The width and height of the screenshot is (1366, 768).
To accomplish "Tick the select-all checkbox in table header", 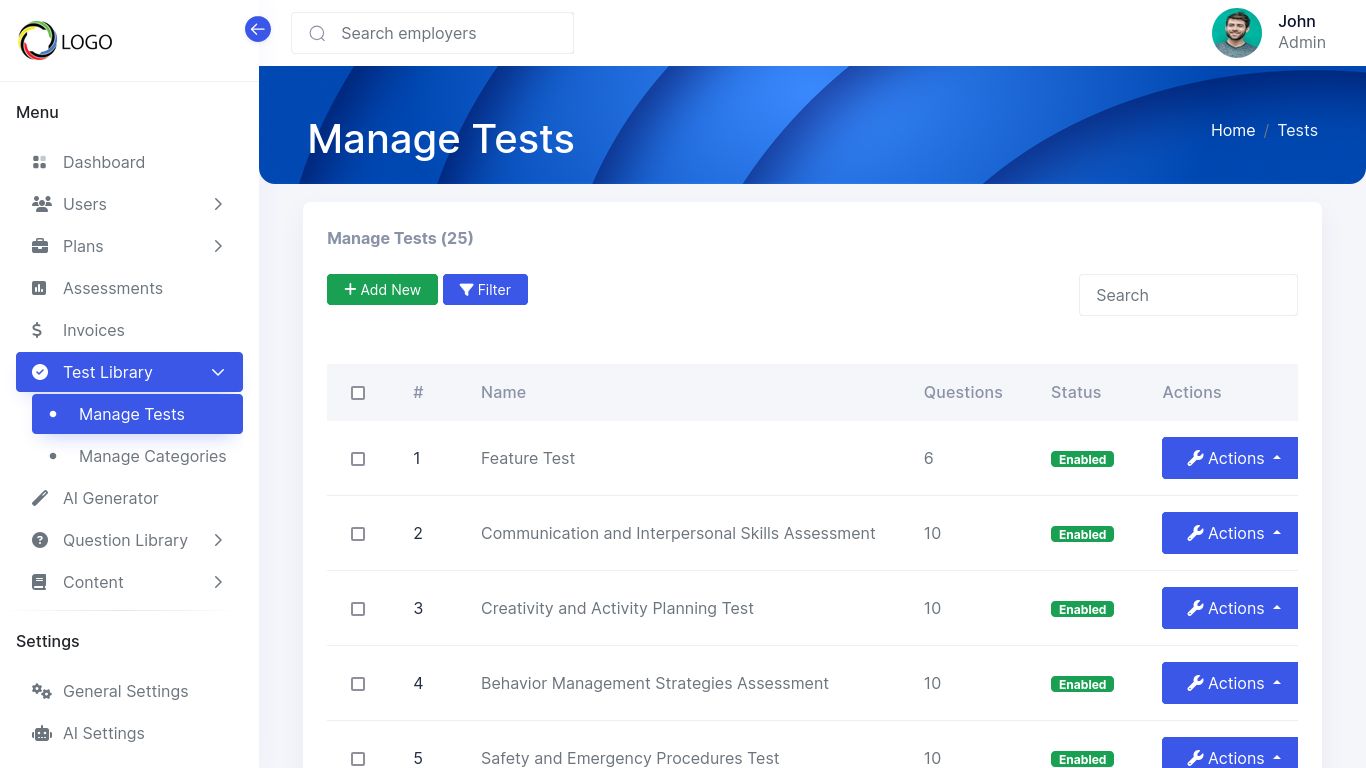I will [358, 393].
